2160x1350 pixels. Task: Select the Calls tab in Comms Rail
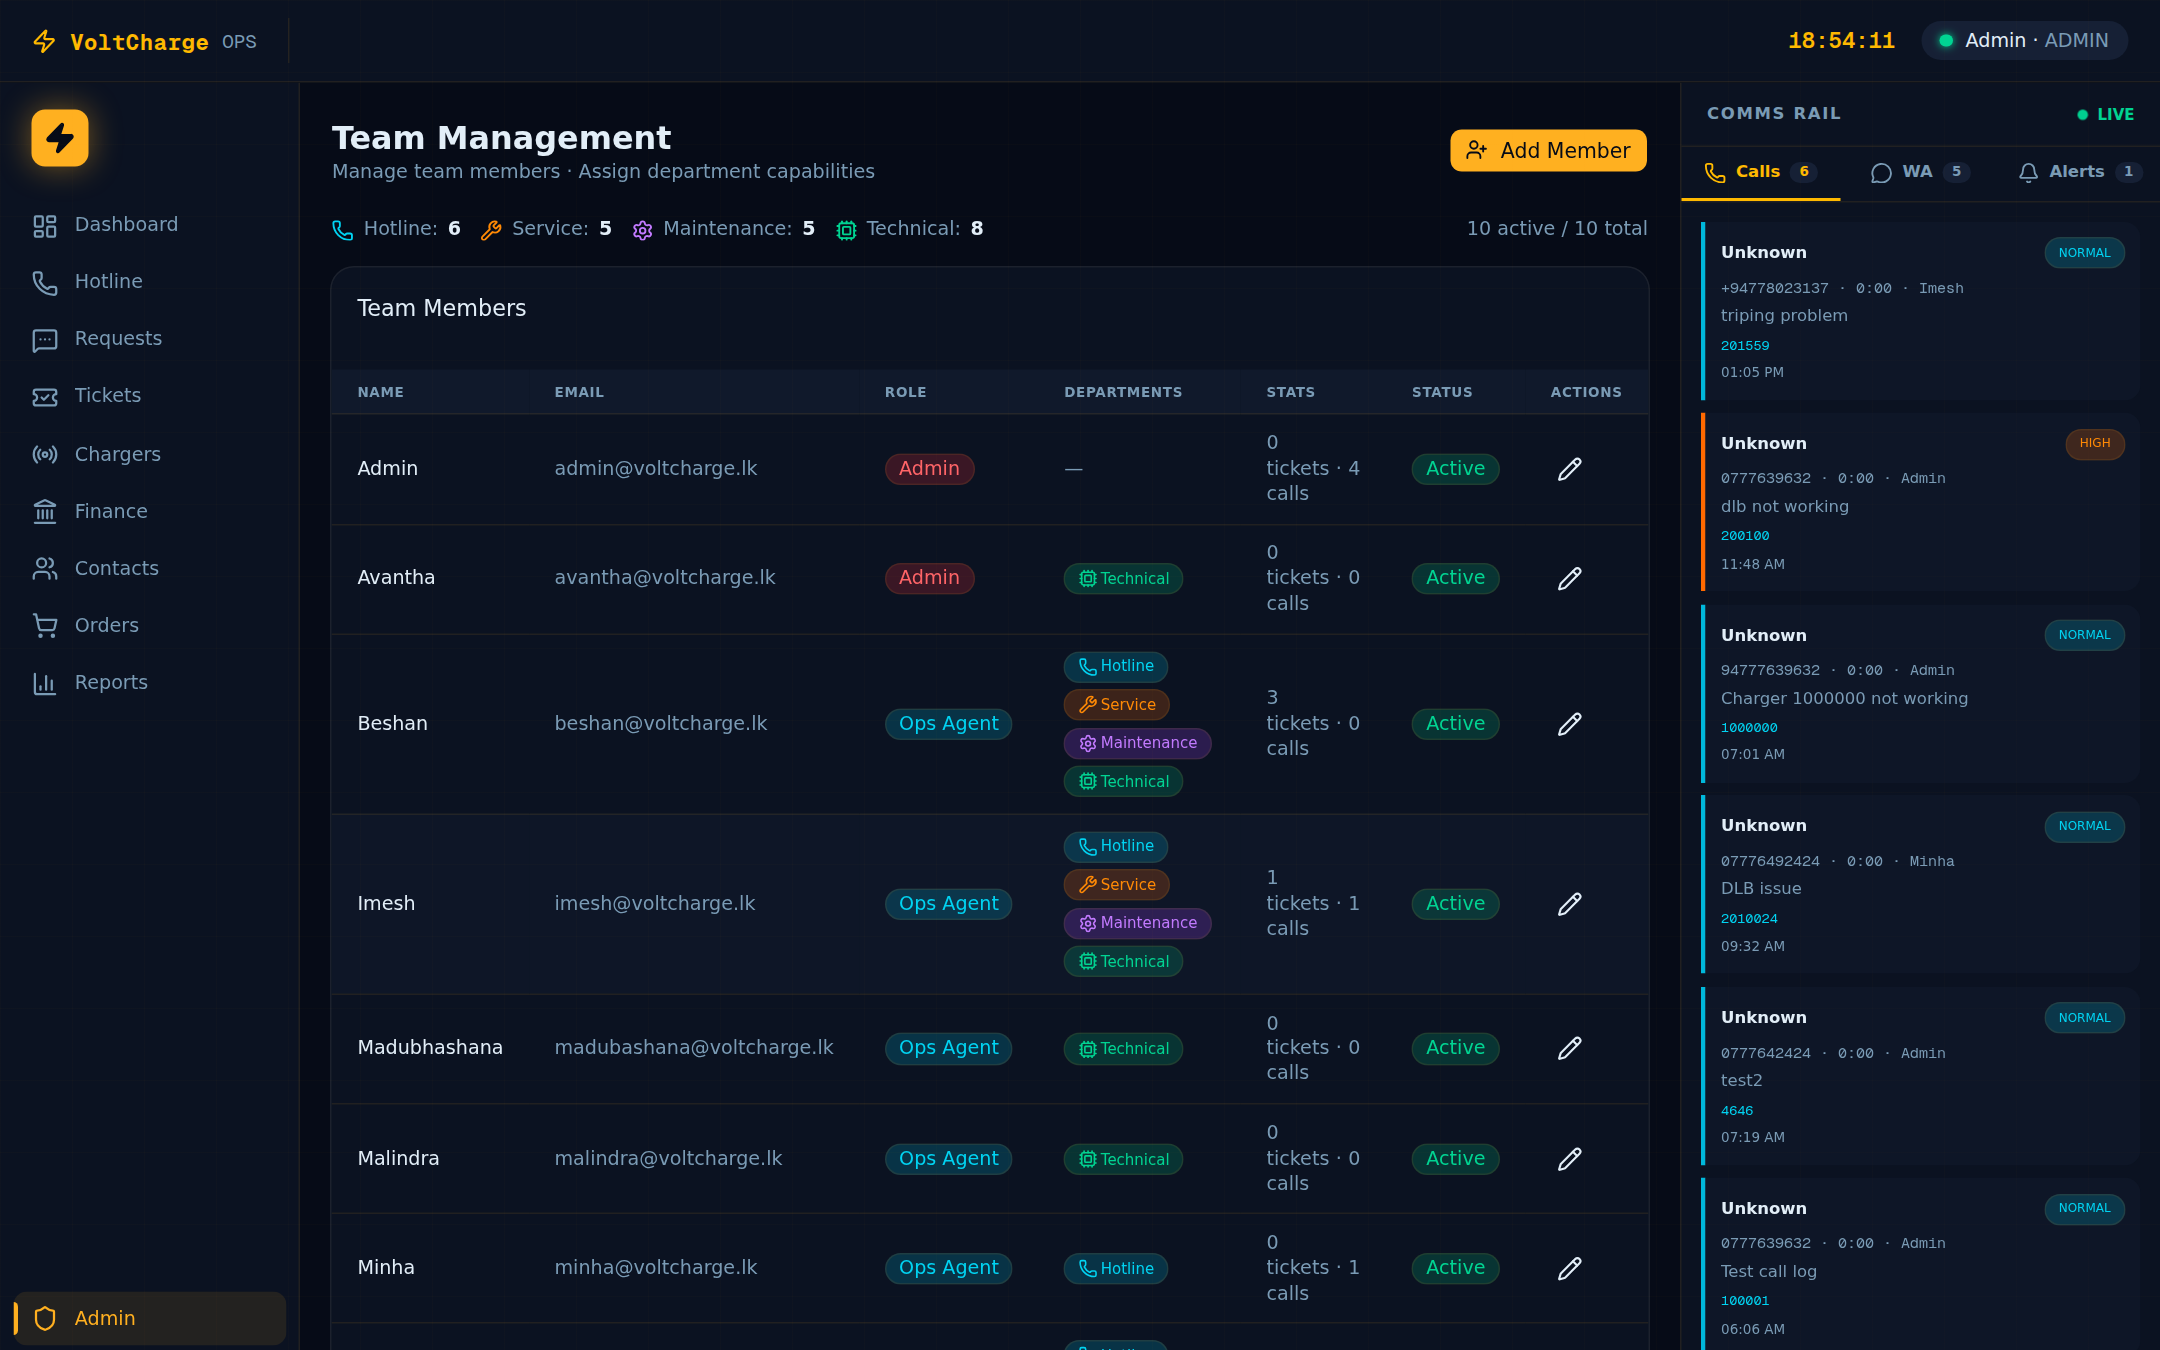1759,172
